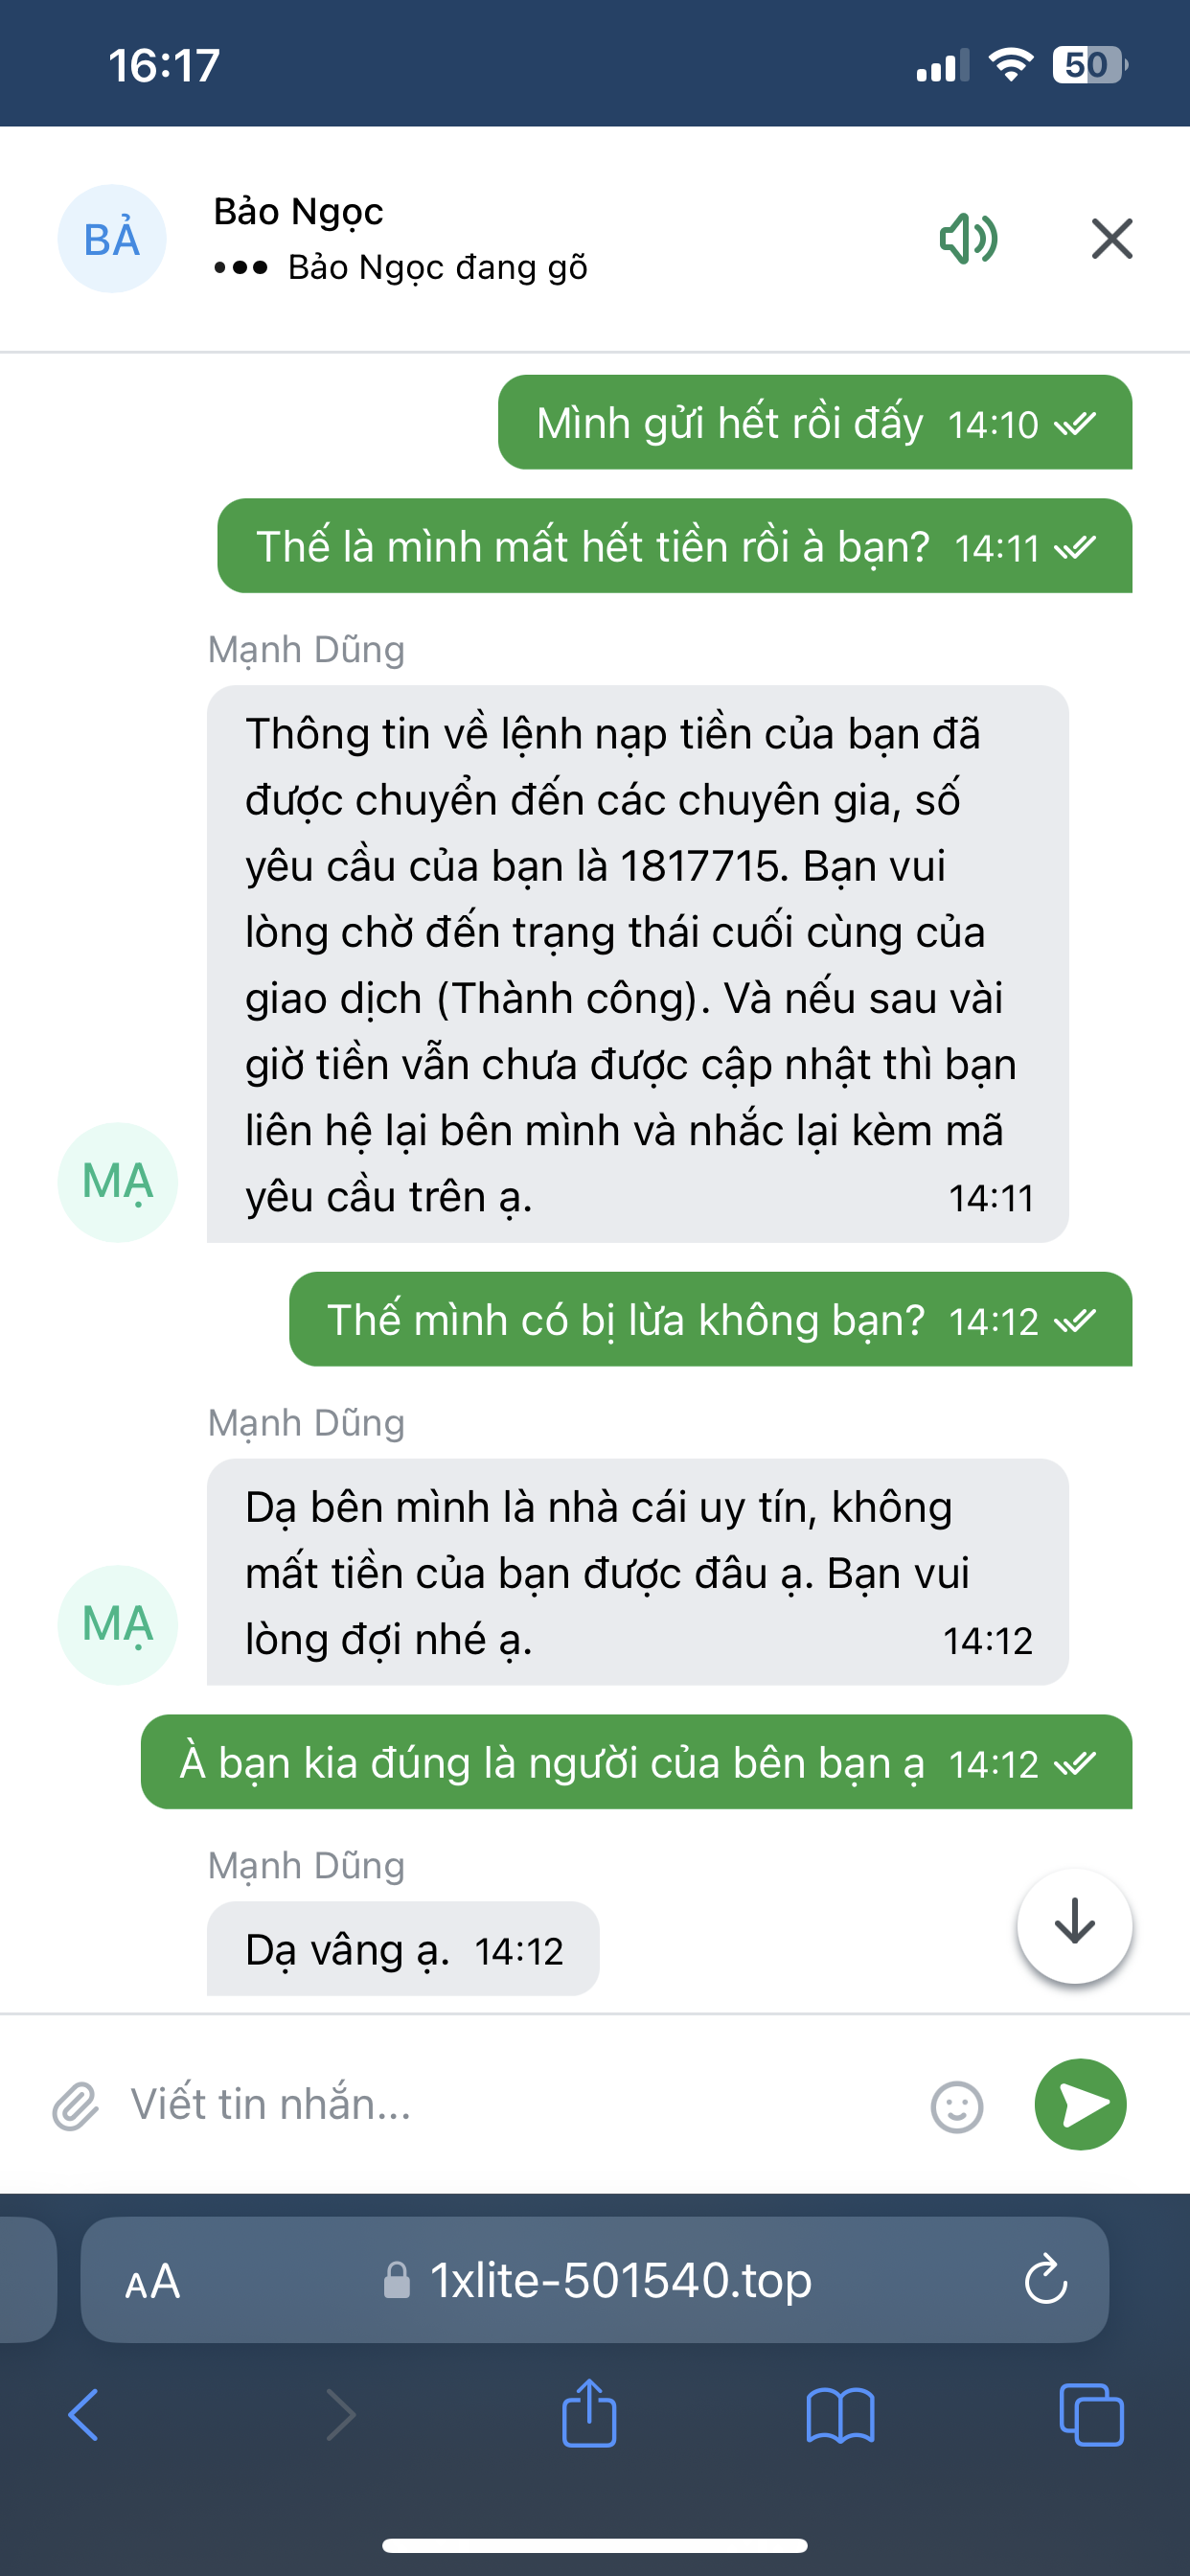Open the emoji picker smiley icon
This screenshot has width=1190, height=2576.
pos(956,2107)
